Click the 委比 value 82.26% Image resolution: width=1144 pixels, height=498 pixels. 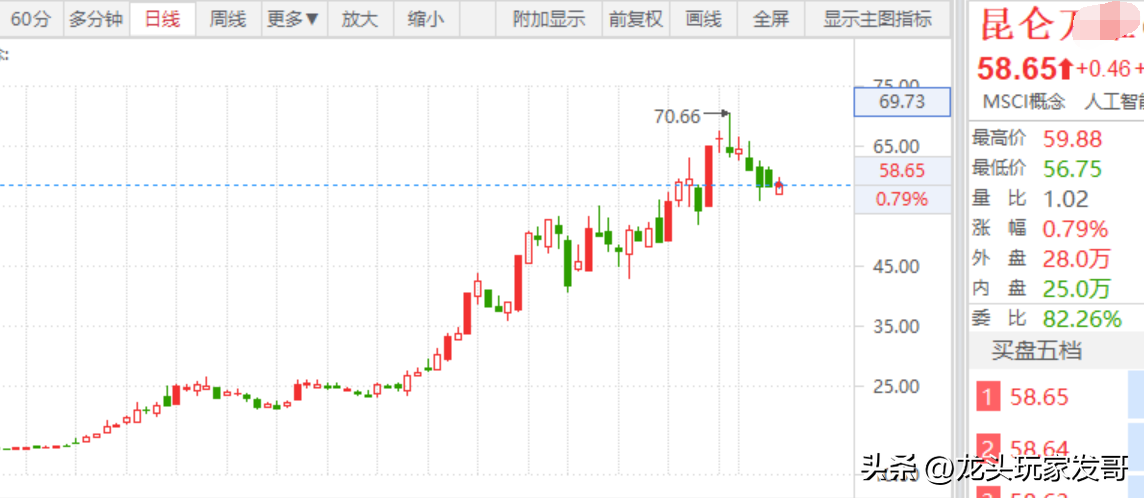pyautogui.click(x=1082, y=319)
